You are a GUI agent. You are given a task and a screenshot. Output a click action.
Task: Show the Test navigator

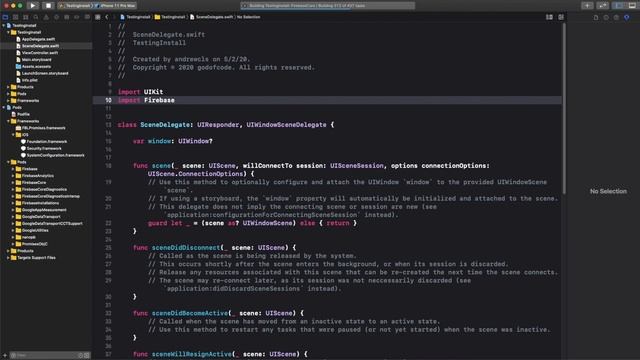click(x=56, y=17)
